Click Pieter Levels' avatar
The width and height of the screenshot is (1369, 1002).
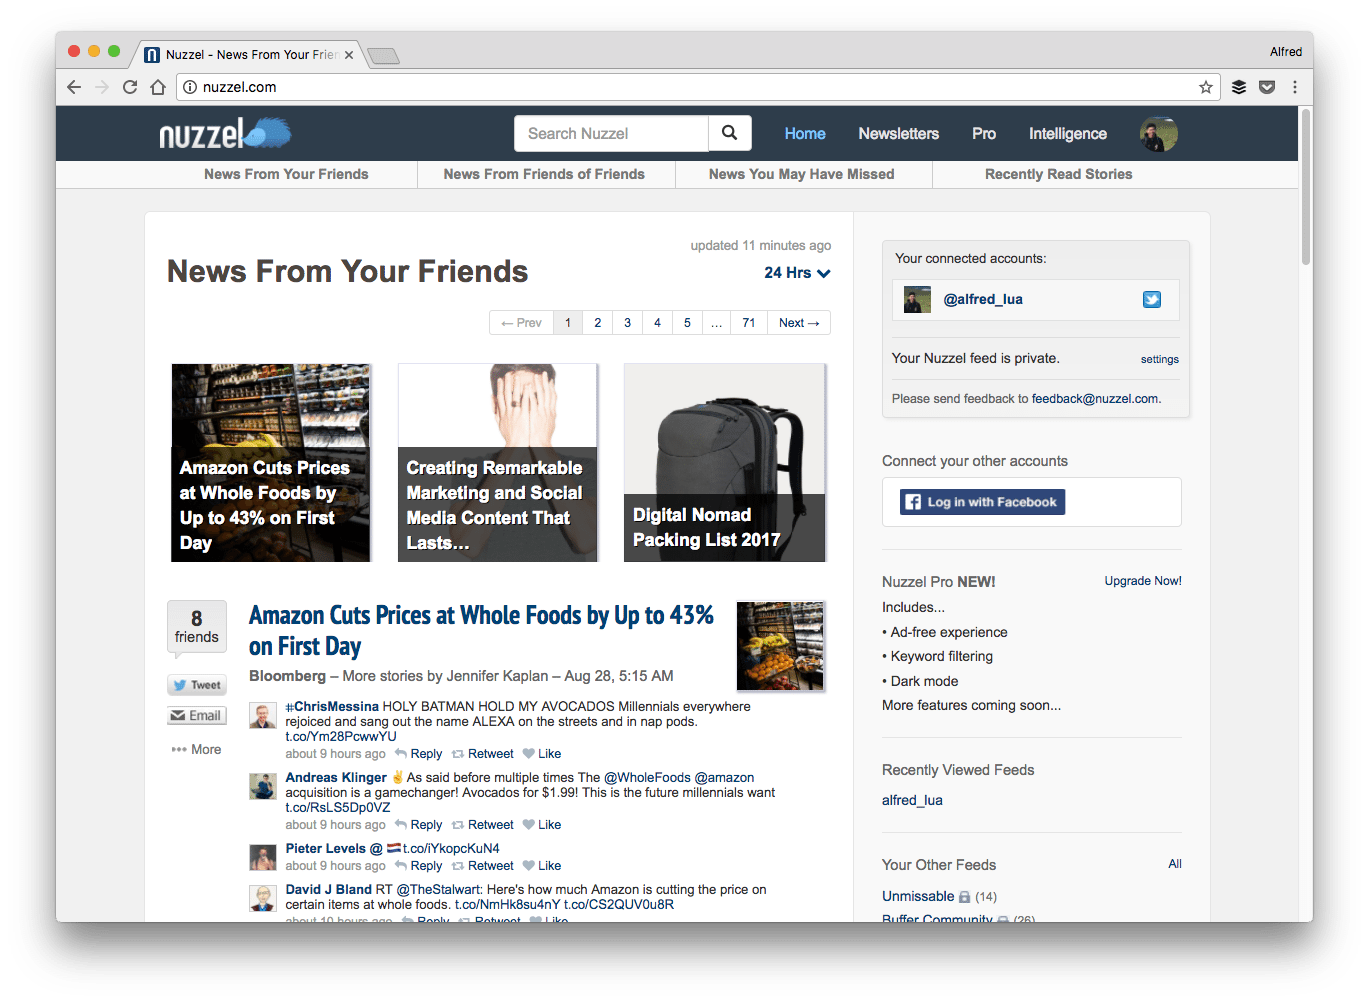263,857
